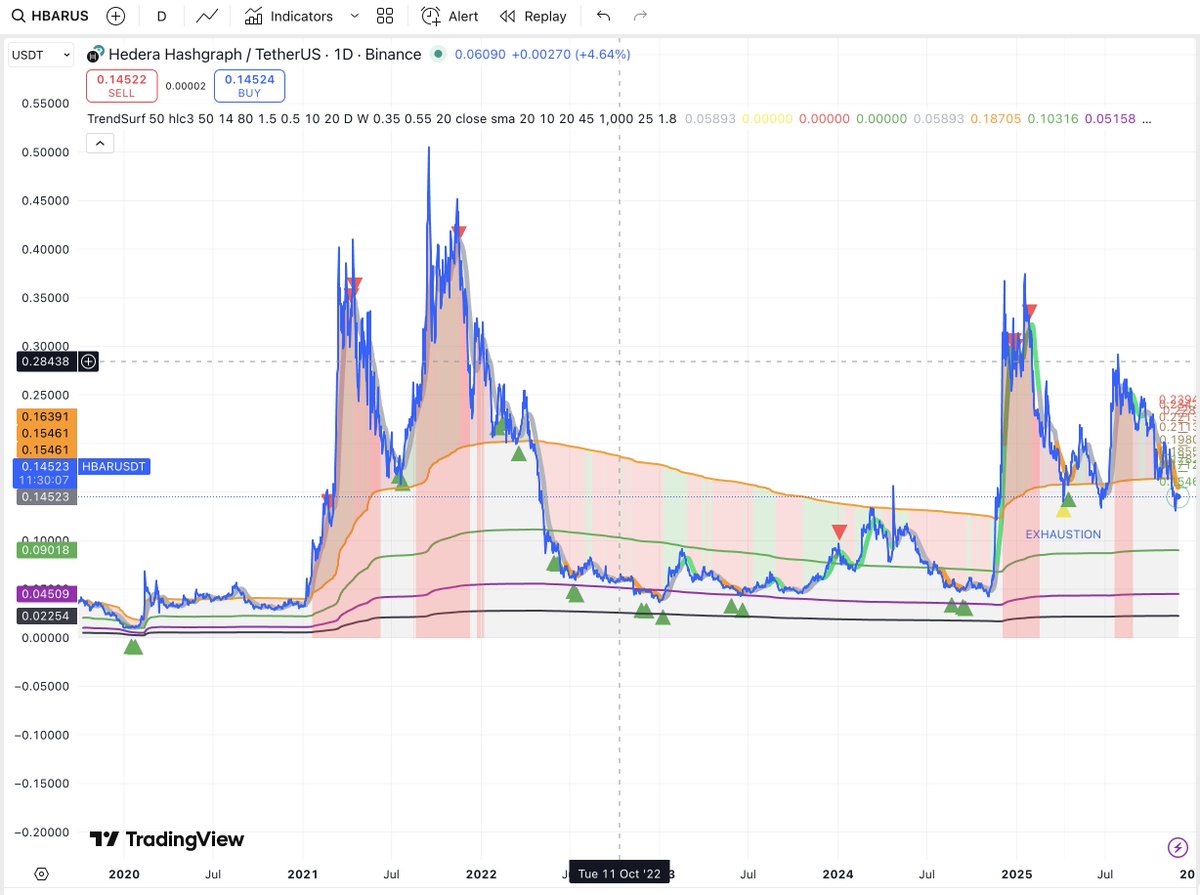Open the chart settings gear

(x=40, y=873)
